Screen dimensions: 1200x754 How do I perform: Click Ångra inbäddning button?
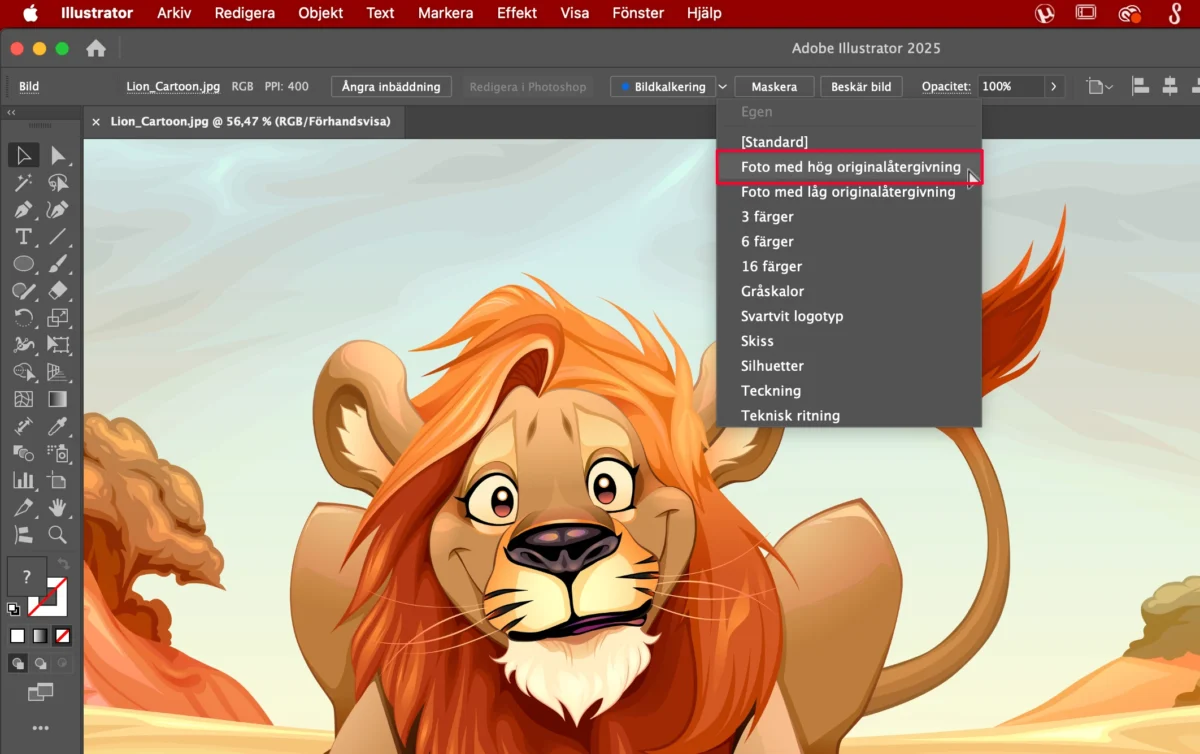pos(391,87)
